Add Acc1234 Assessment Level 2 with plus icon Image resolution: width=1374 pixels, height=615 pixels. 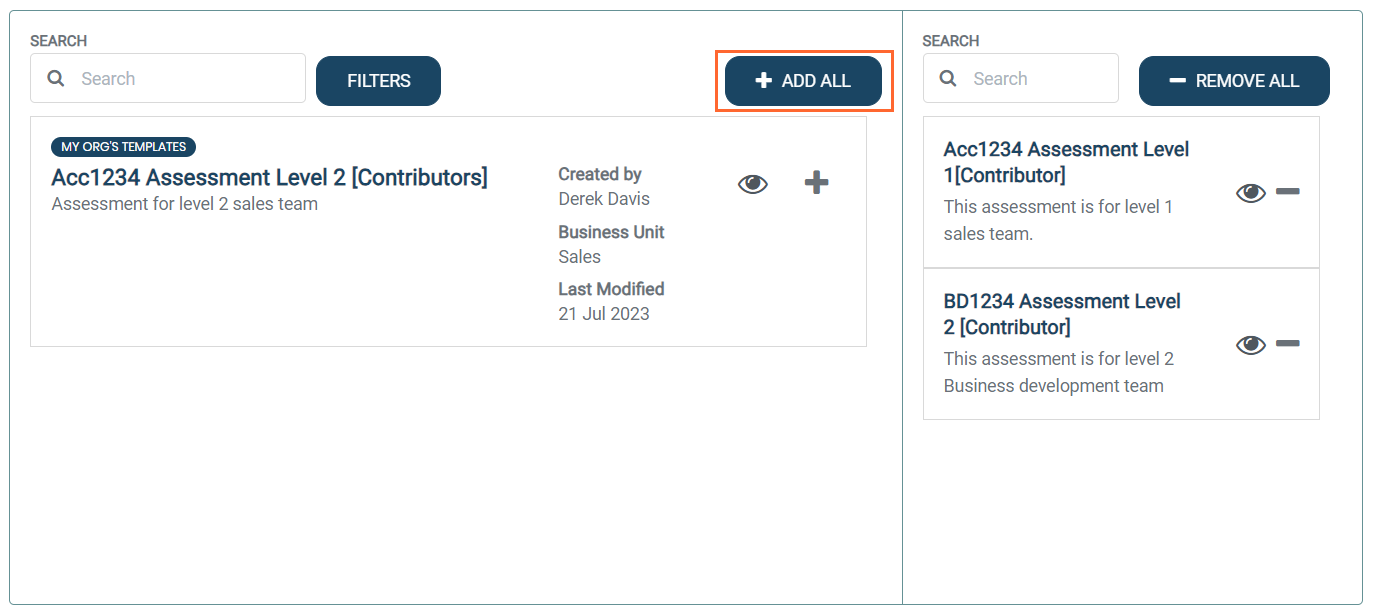click(817, 183)
